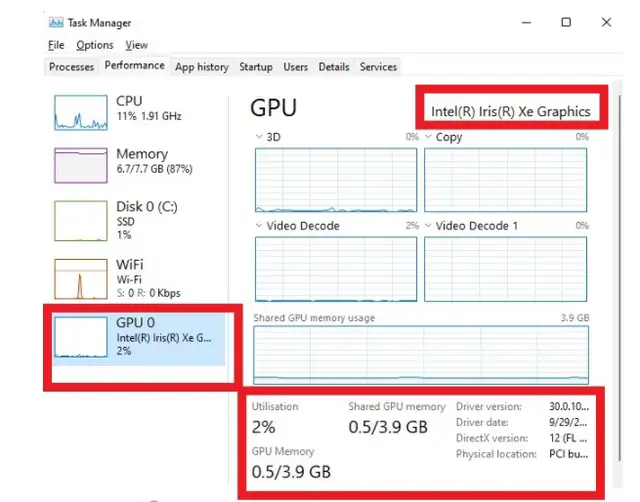
Task: Maximize the Task Manager window
Action: [x=566, y=22]
